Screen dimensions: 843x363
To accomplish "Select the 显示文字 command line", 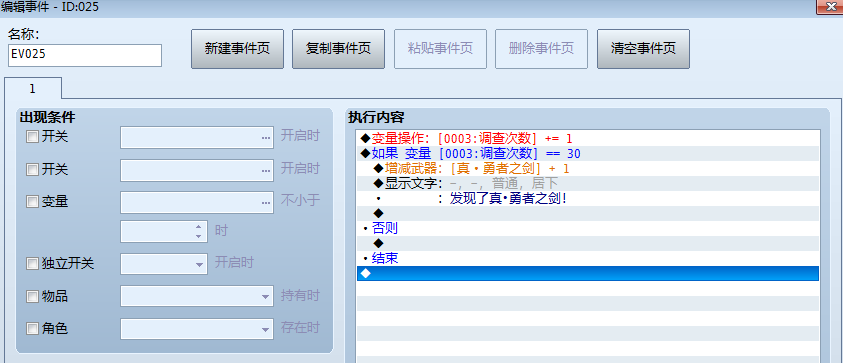I will click(x=588, y=184).
